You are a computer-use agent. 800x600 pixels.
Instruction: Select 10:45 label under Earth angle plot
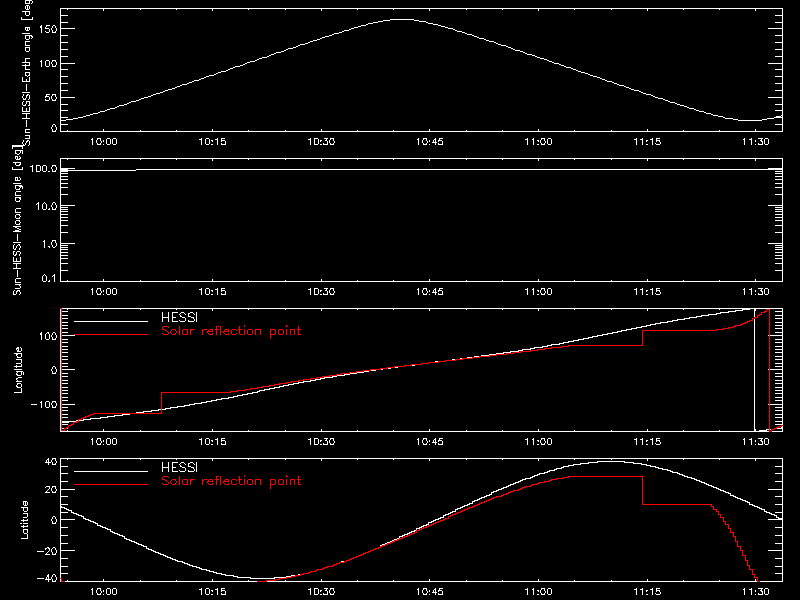[430, 141]
